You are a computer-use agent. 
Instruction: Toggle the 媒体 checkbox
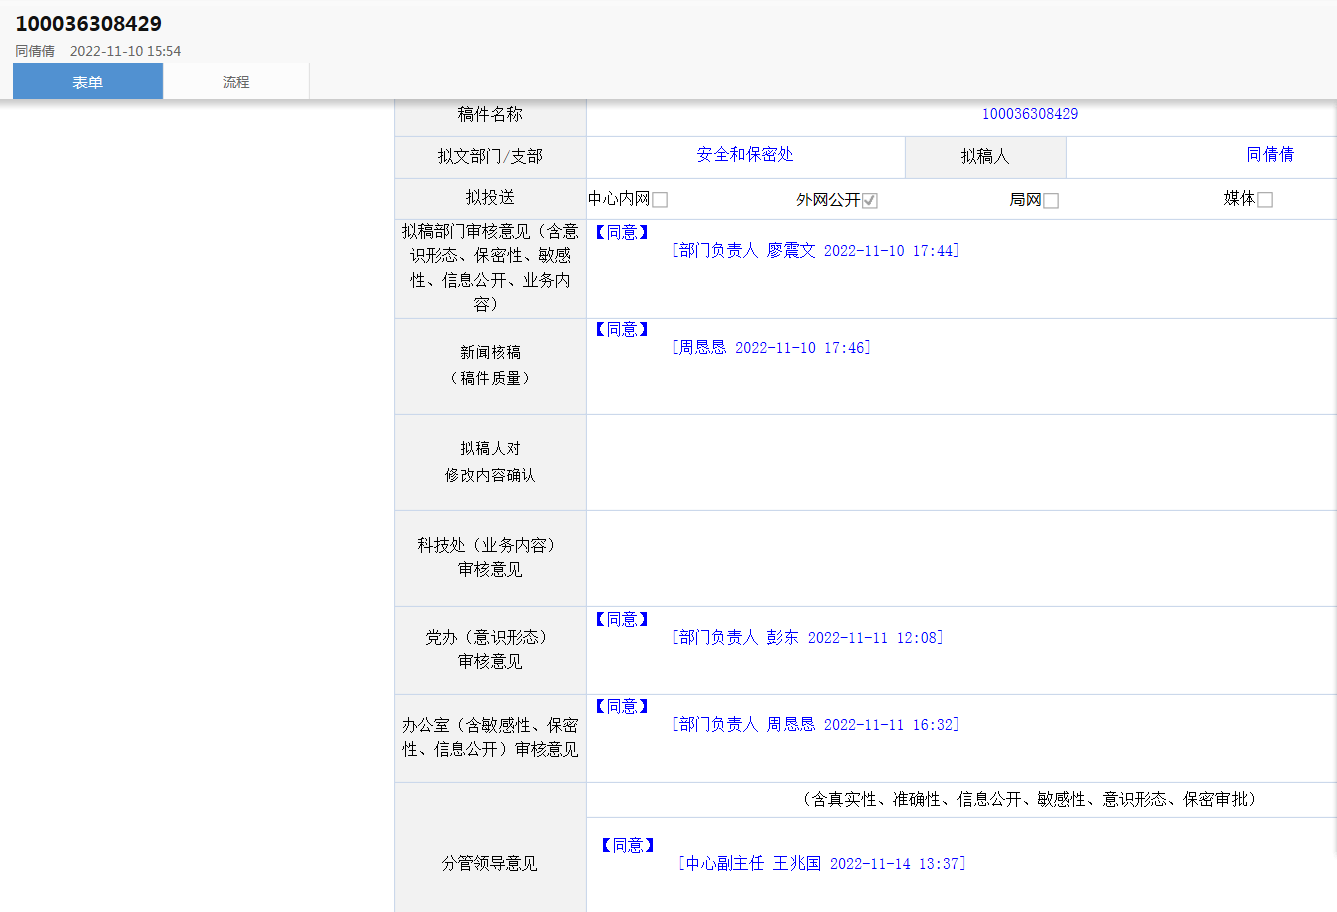click(1265, 200)
